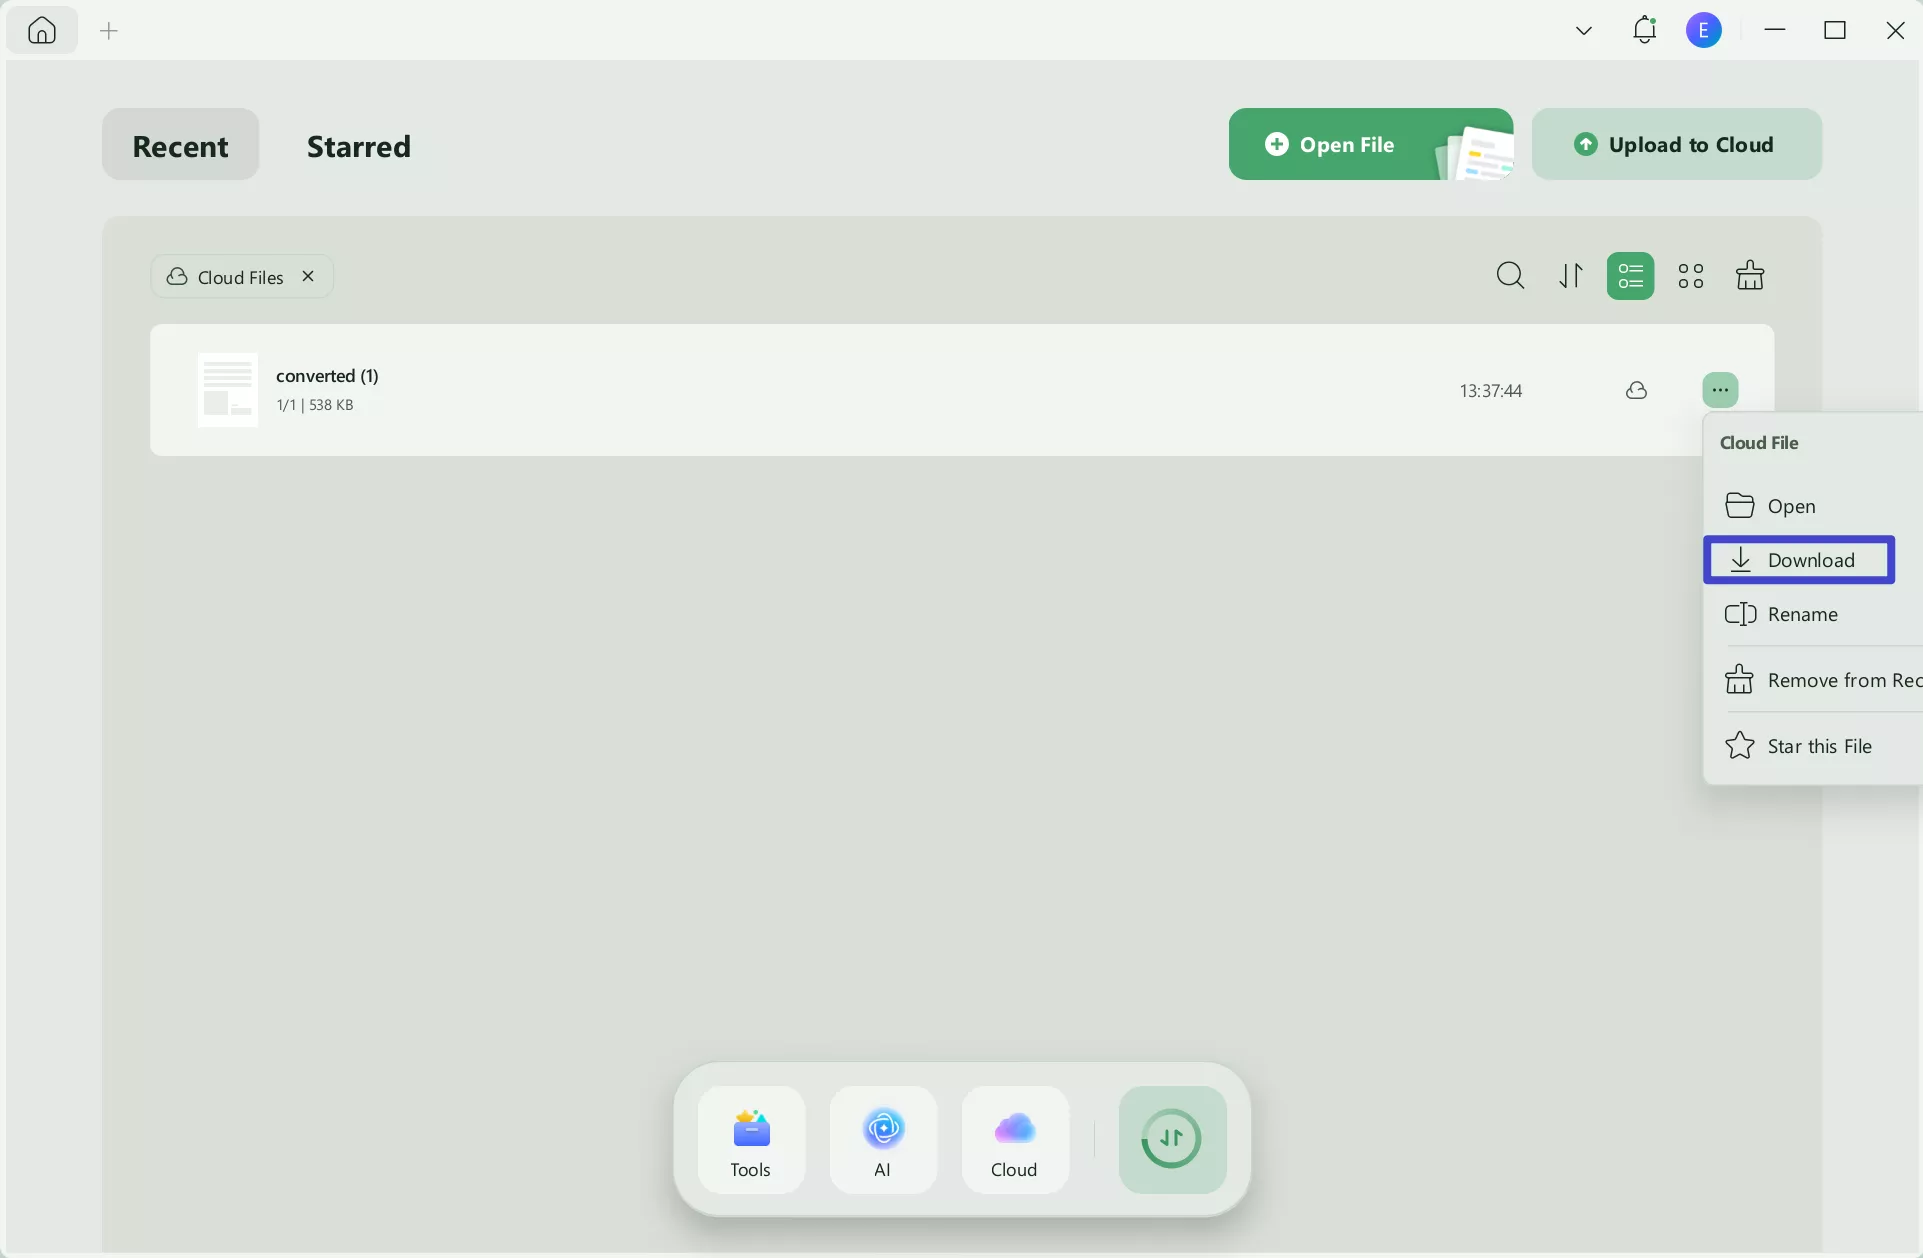Screen dimensions: 1923x1258
Task: Click the converted (1) file thumbnail
Action: coord(227,390)
